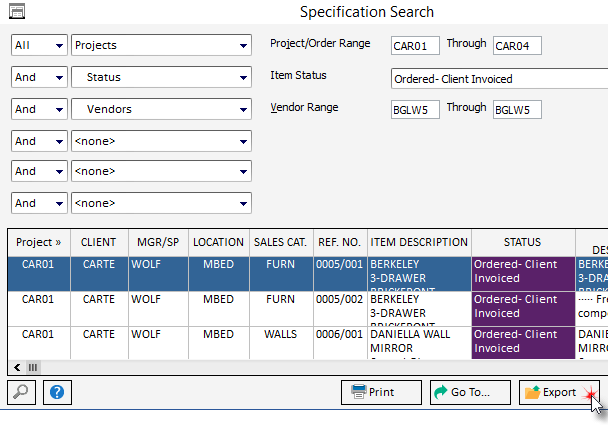
Task: Expand the Projects field dropdown
Action: tap(243, 46)
